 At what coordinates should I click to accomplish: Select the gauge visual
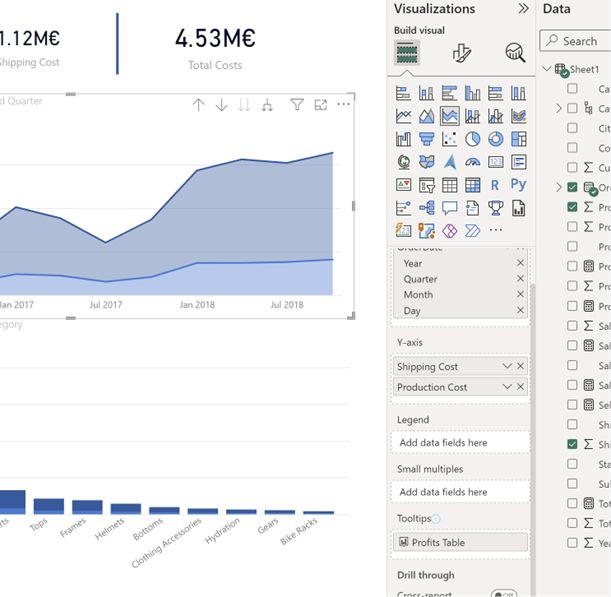473,162
